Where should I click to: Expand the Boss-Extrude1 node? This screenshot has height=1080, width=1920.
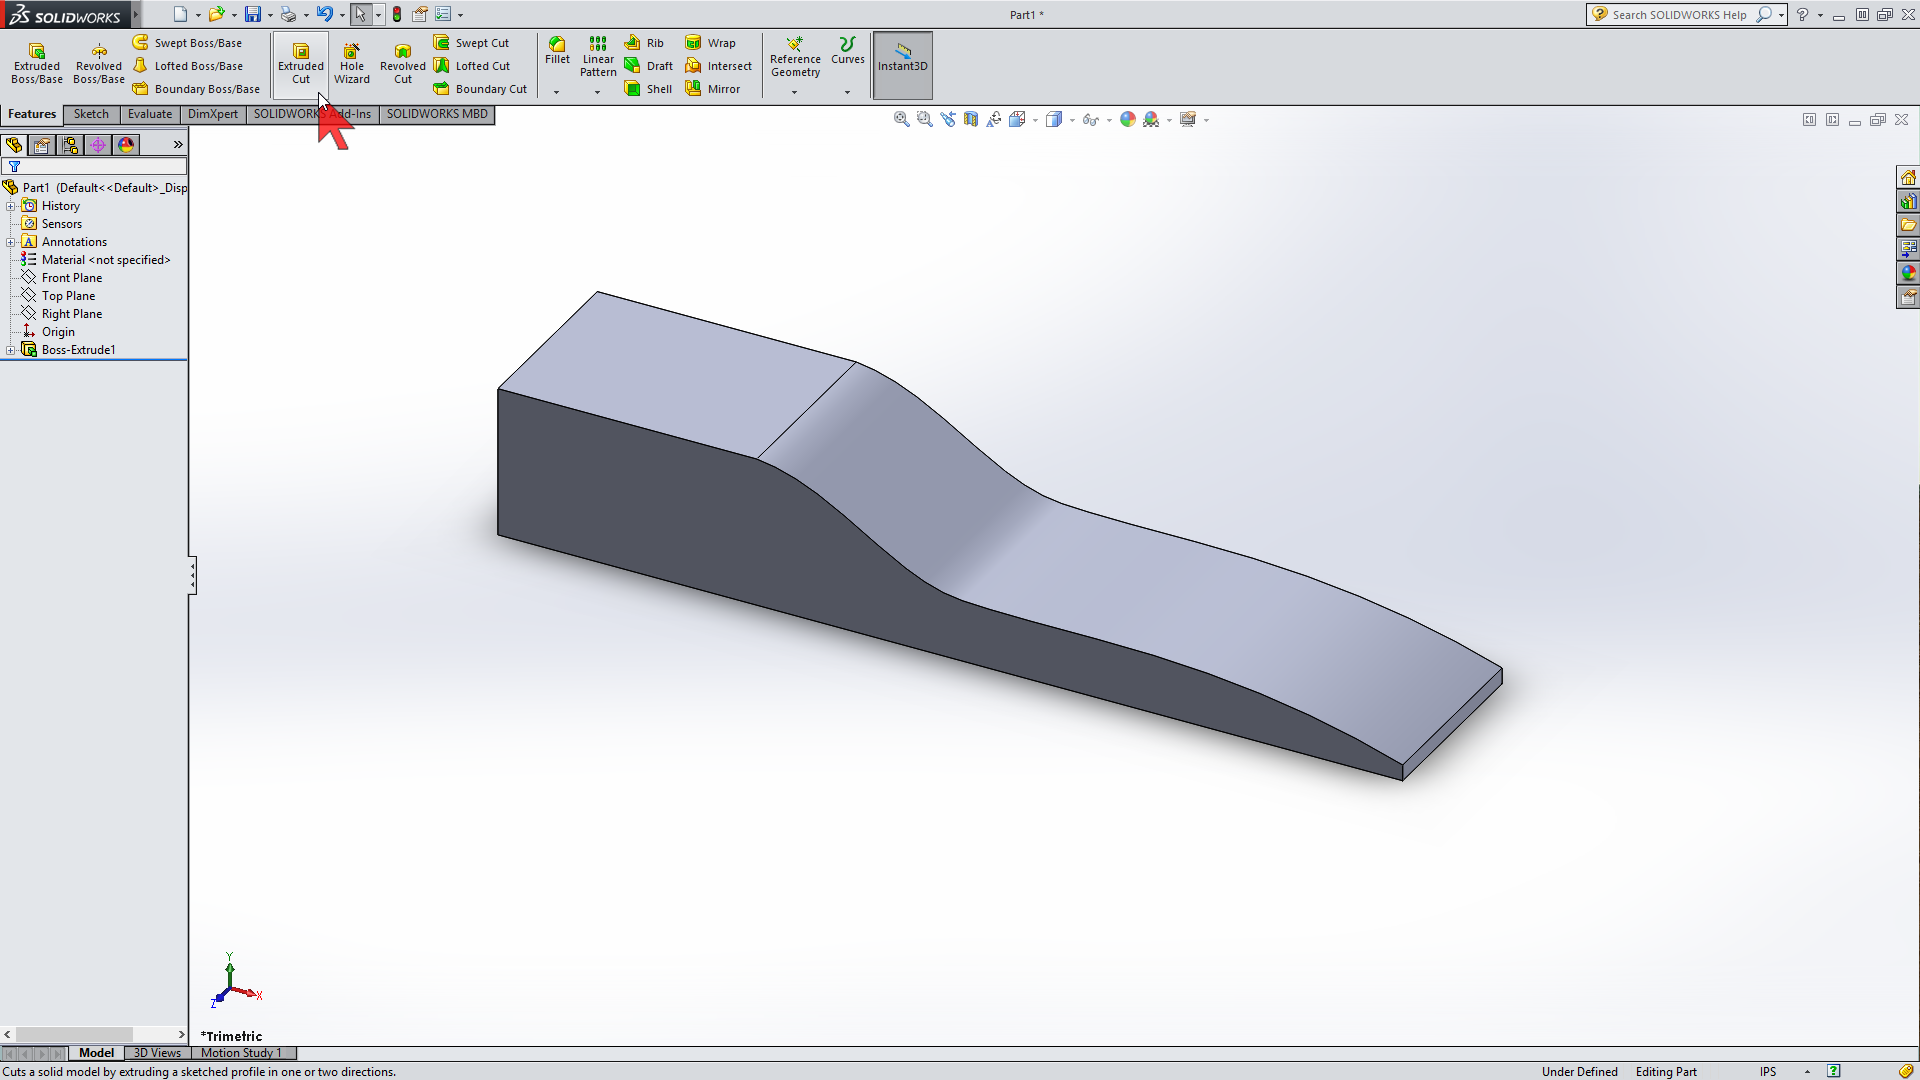tap(11, 349)
